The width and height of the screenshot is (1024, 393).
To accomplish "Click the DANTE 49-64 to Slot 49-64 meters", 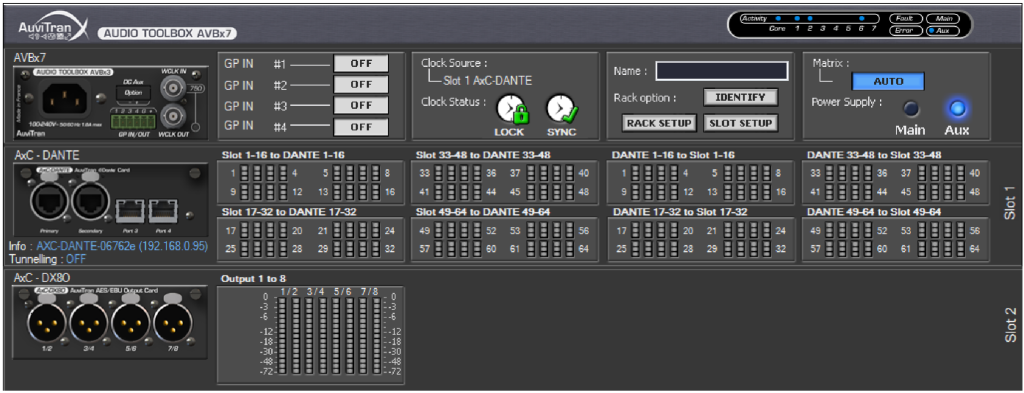I will (x=896, y=239).
